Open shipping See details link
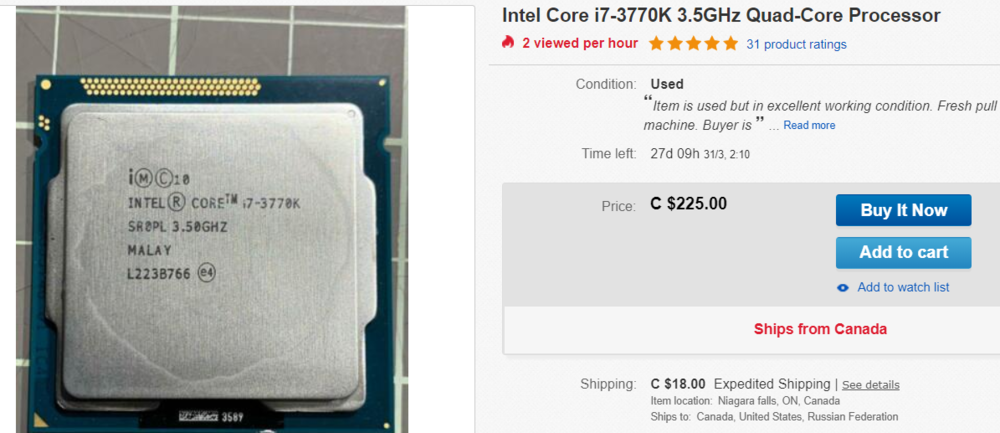1000x433 pixels. tap(871, 385)
